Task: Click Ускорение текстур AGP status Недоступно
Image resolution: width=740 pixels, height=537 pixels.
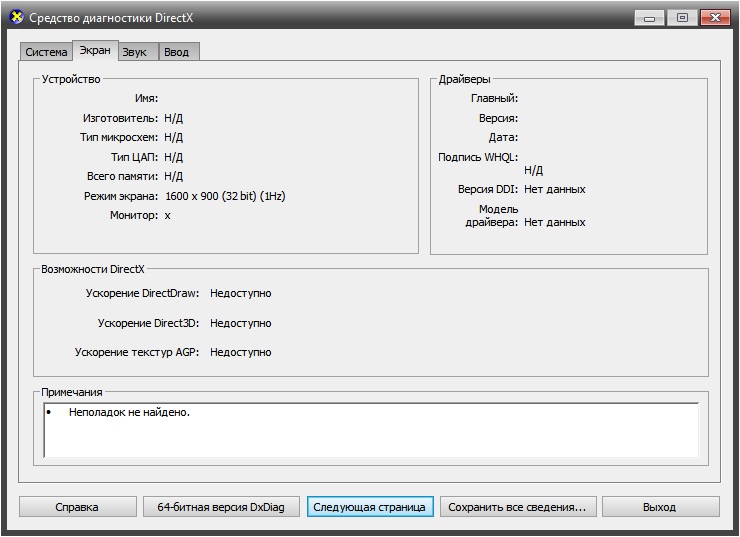Action: tap(241, 352)
